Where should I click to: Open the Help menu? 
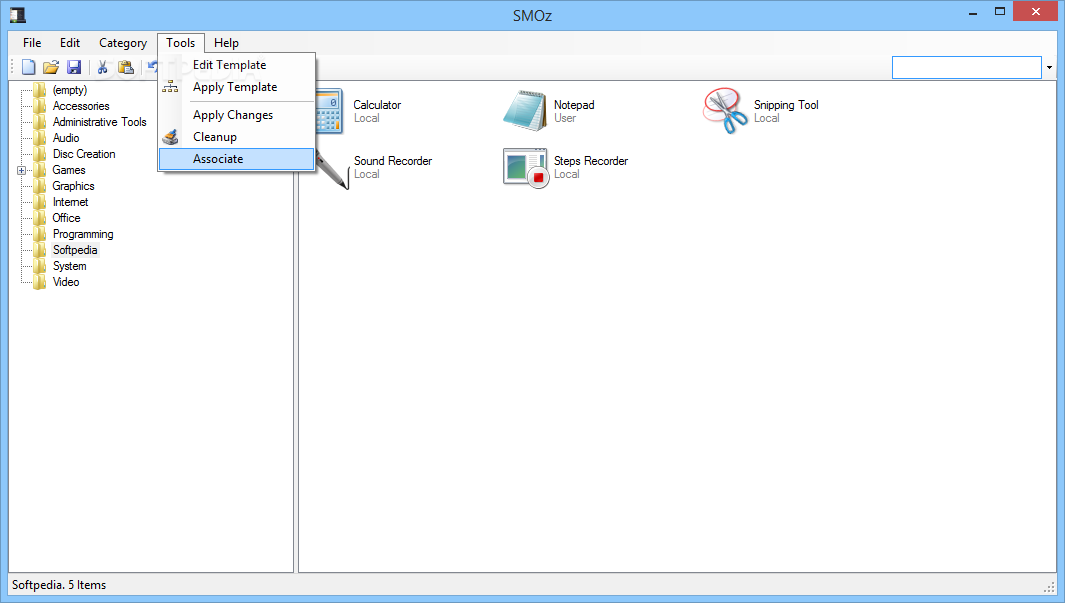tap(226, 43)
